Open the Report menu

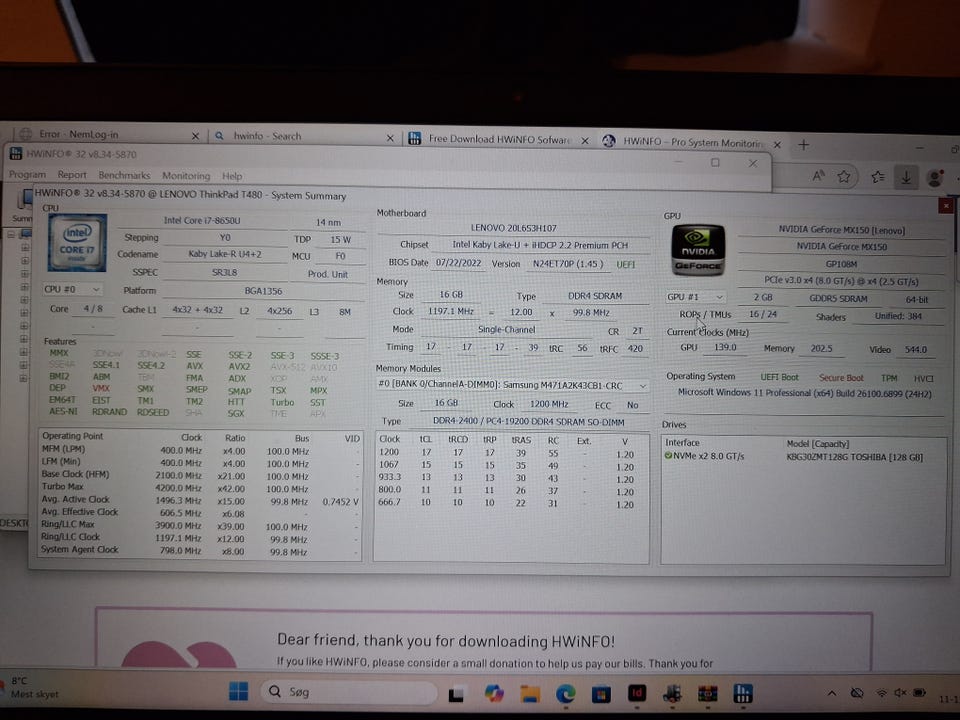[72, 175]
